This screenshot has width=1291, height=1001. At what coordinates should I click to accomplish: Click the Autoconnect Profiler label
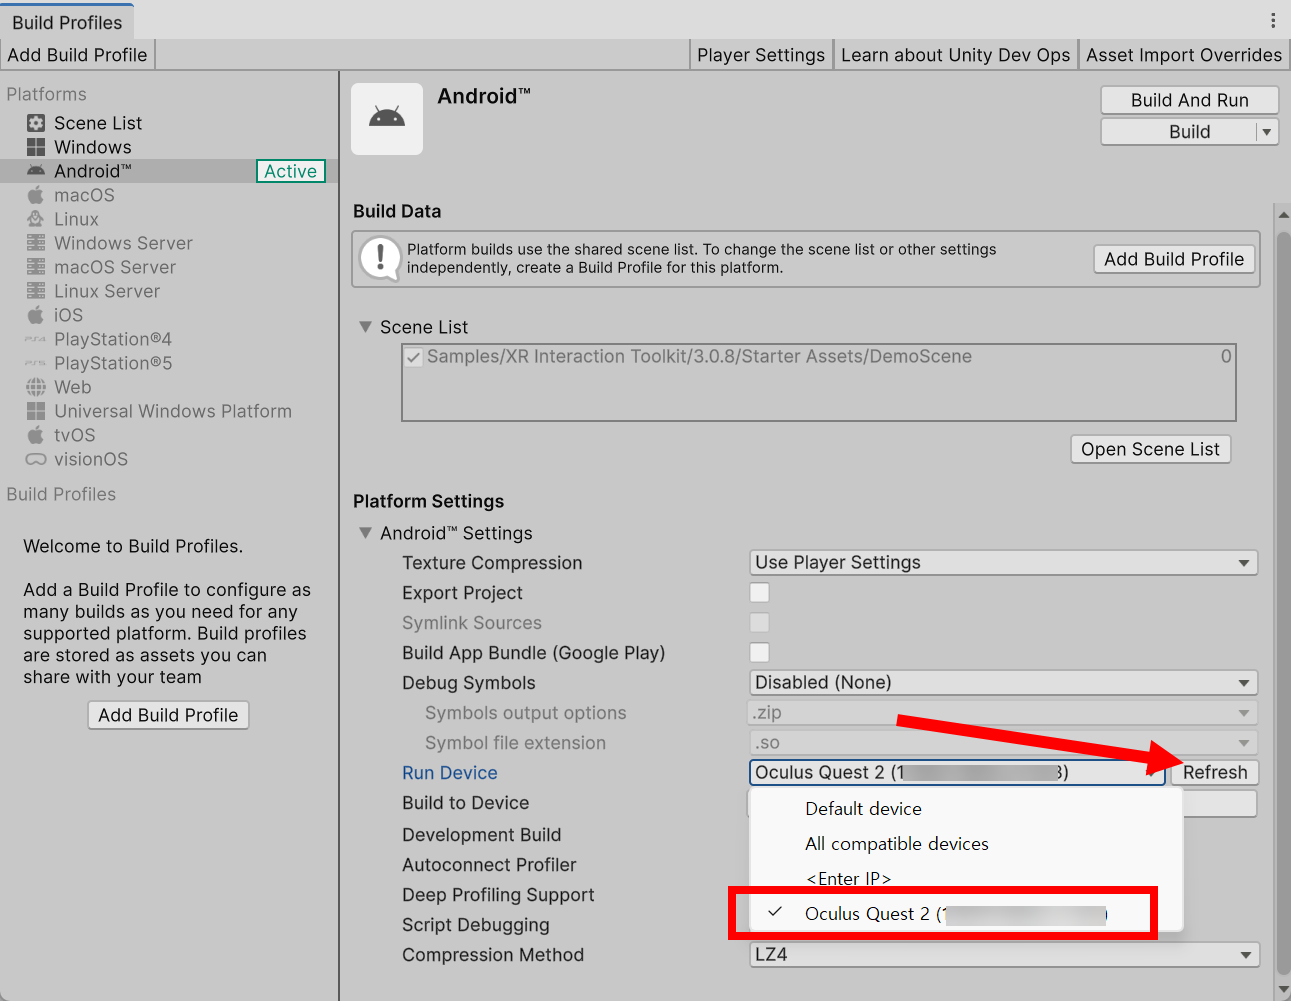point(489,864)
